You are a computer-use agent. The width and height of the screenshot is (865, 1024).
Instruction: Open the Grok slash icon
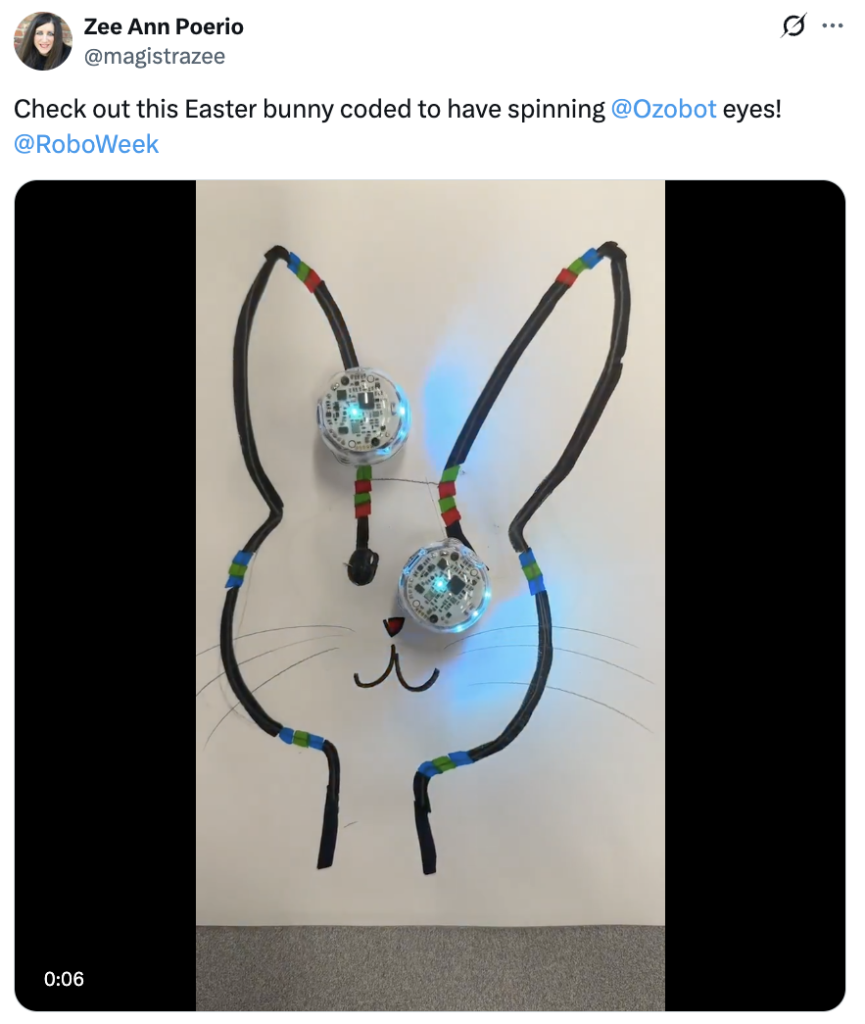point(793,26)
